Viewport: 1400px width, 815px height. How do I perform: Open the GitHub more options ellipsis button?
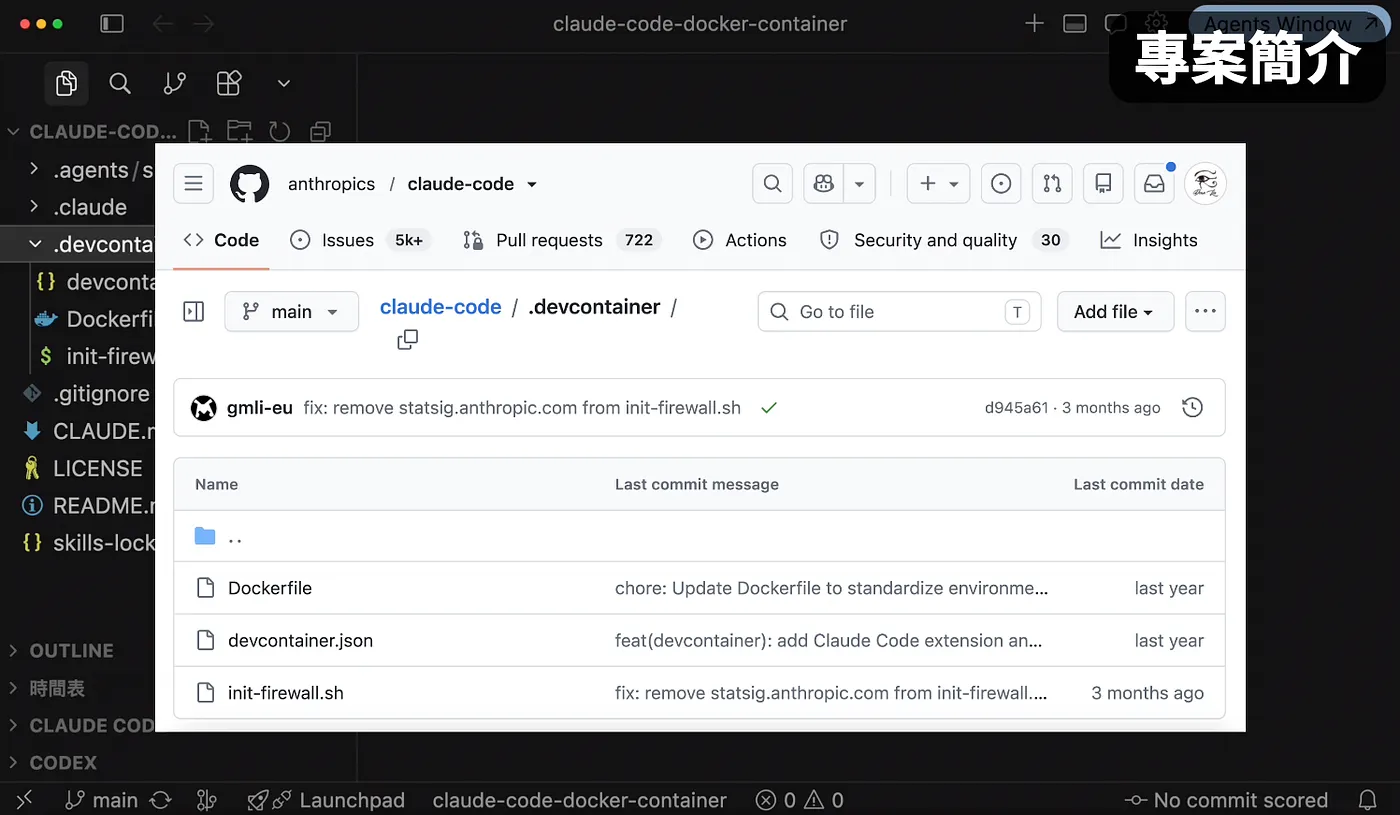(1205, 312)
